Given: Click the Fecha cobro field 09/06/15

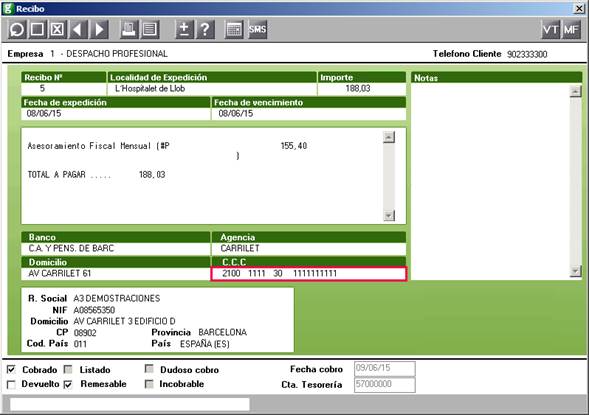Looking at the screenshot, I should tap(385, 368).
